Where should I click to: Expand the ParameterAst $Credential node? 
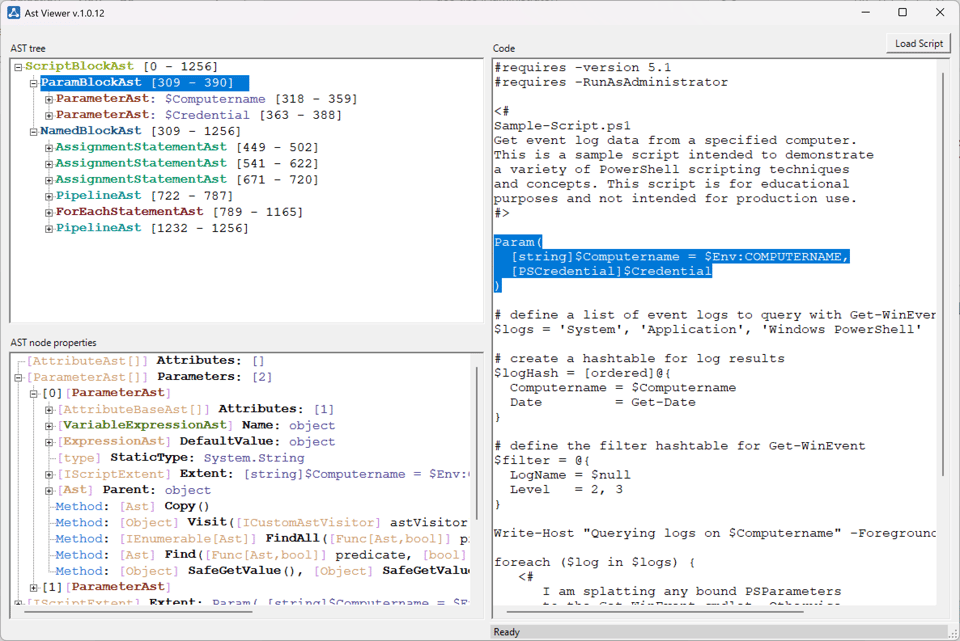(48, 114)
